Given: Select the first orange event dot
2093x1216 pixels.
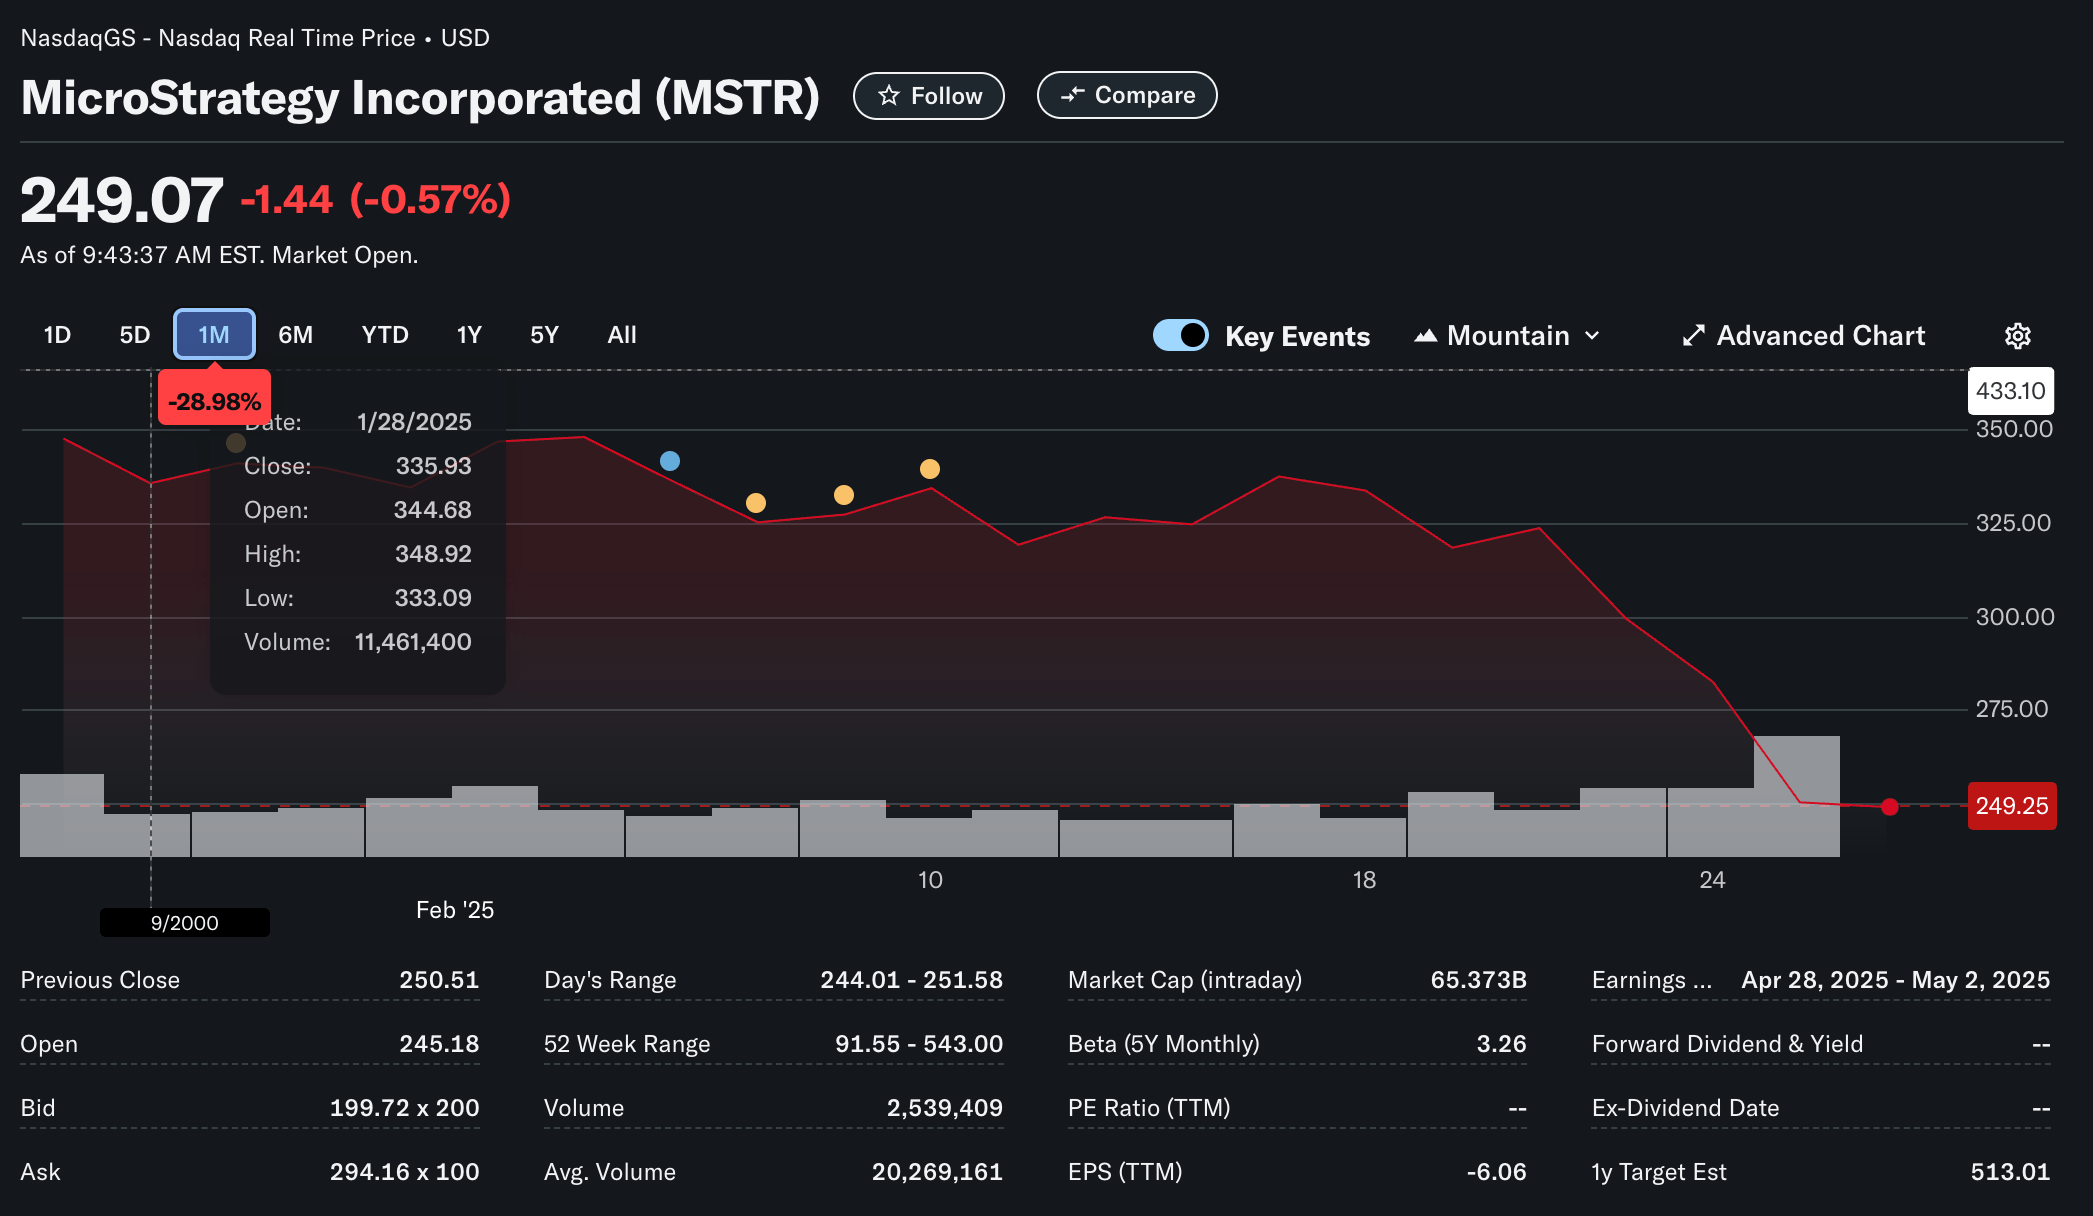Looking at the screenshot, I should pos(755,503).
